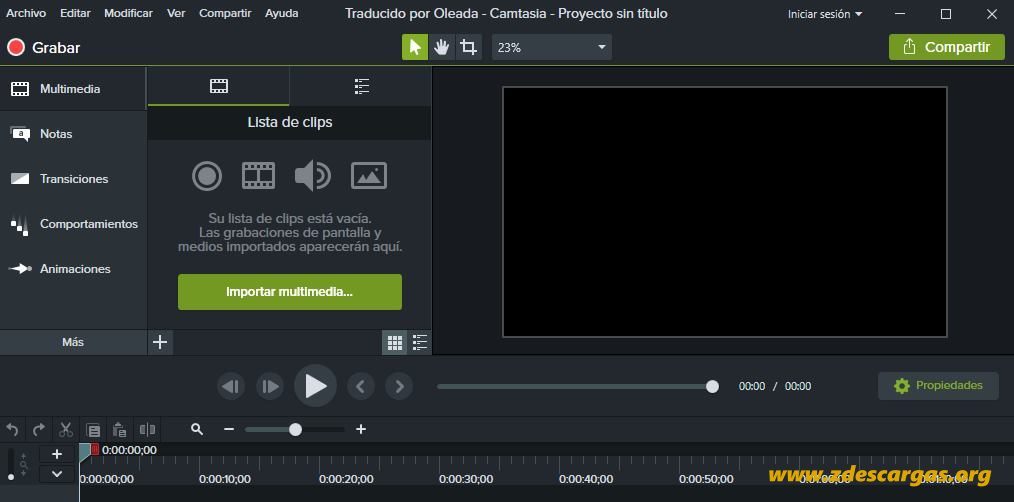The width and height of the screenshot is (1014, 502).
Task: Click the audio speaker icon in clip list
Action: (312, 176)
